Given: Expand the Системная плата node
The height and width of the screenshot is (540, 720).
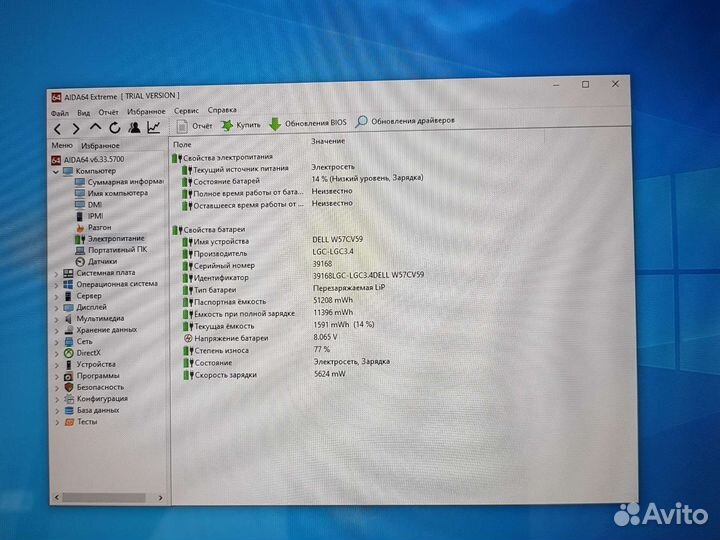Looking at the screenshot, I should [x=56, y=274].
